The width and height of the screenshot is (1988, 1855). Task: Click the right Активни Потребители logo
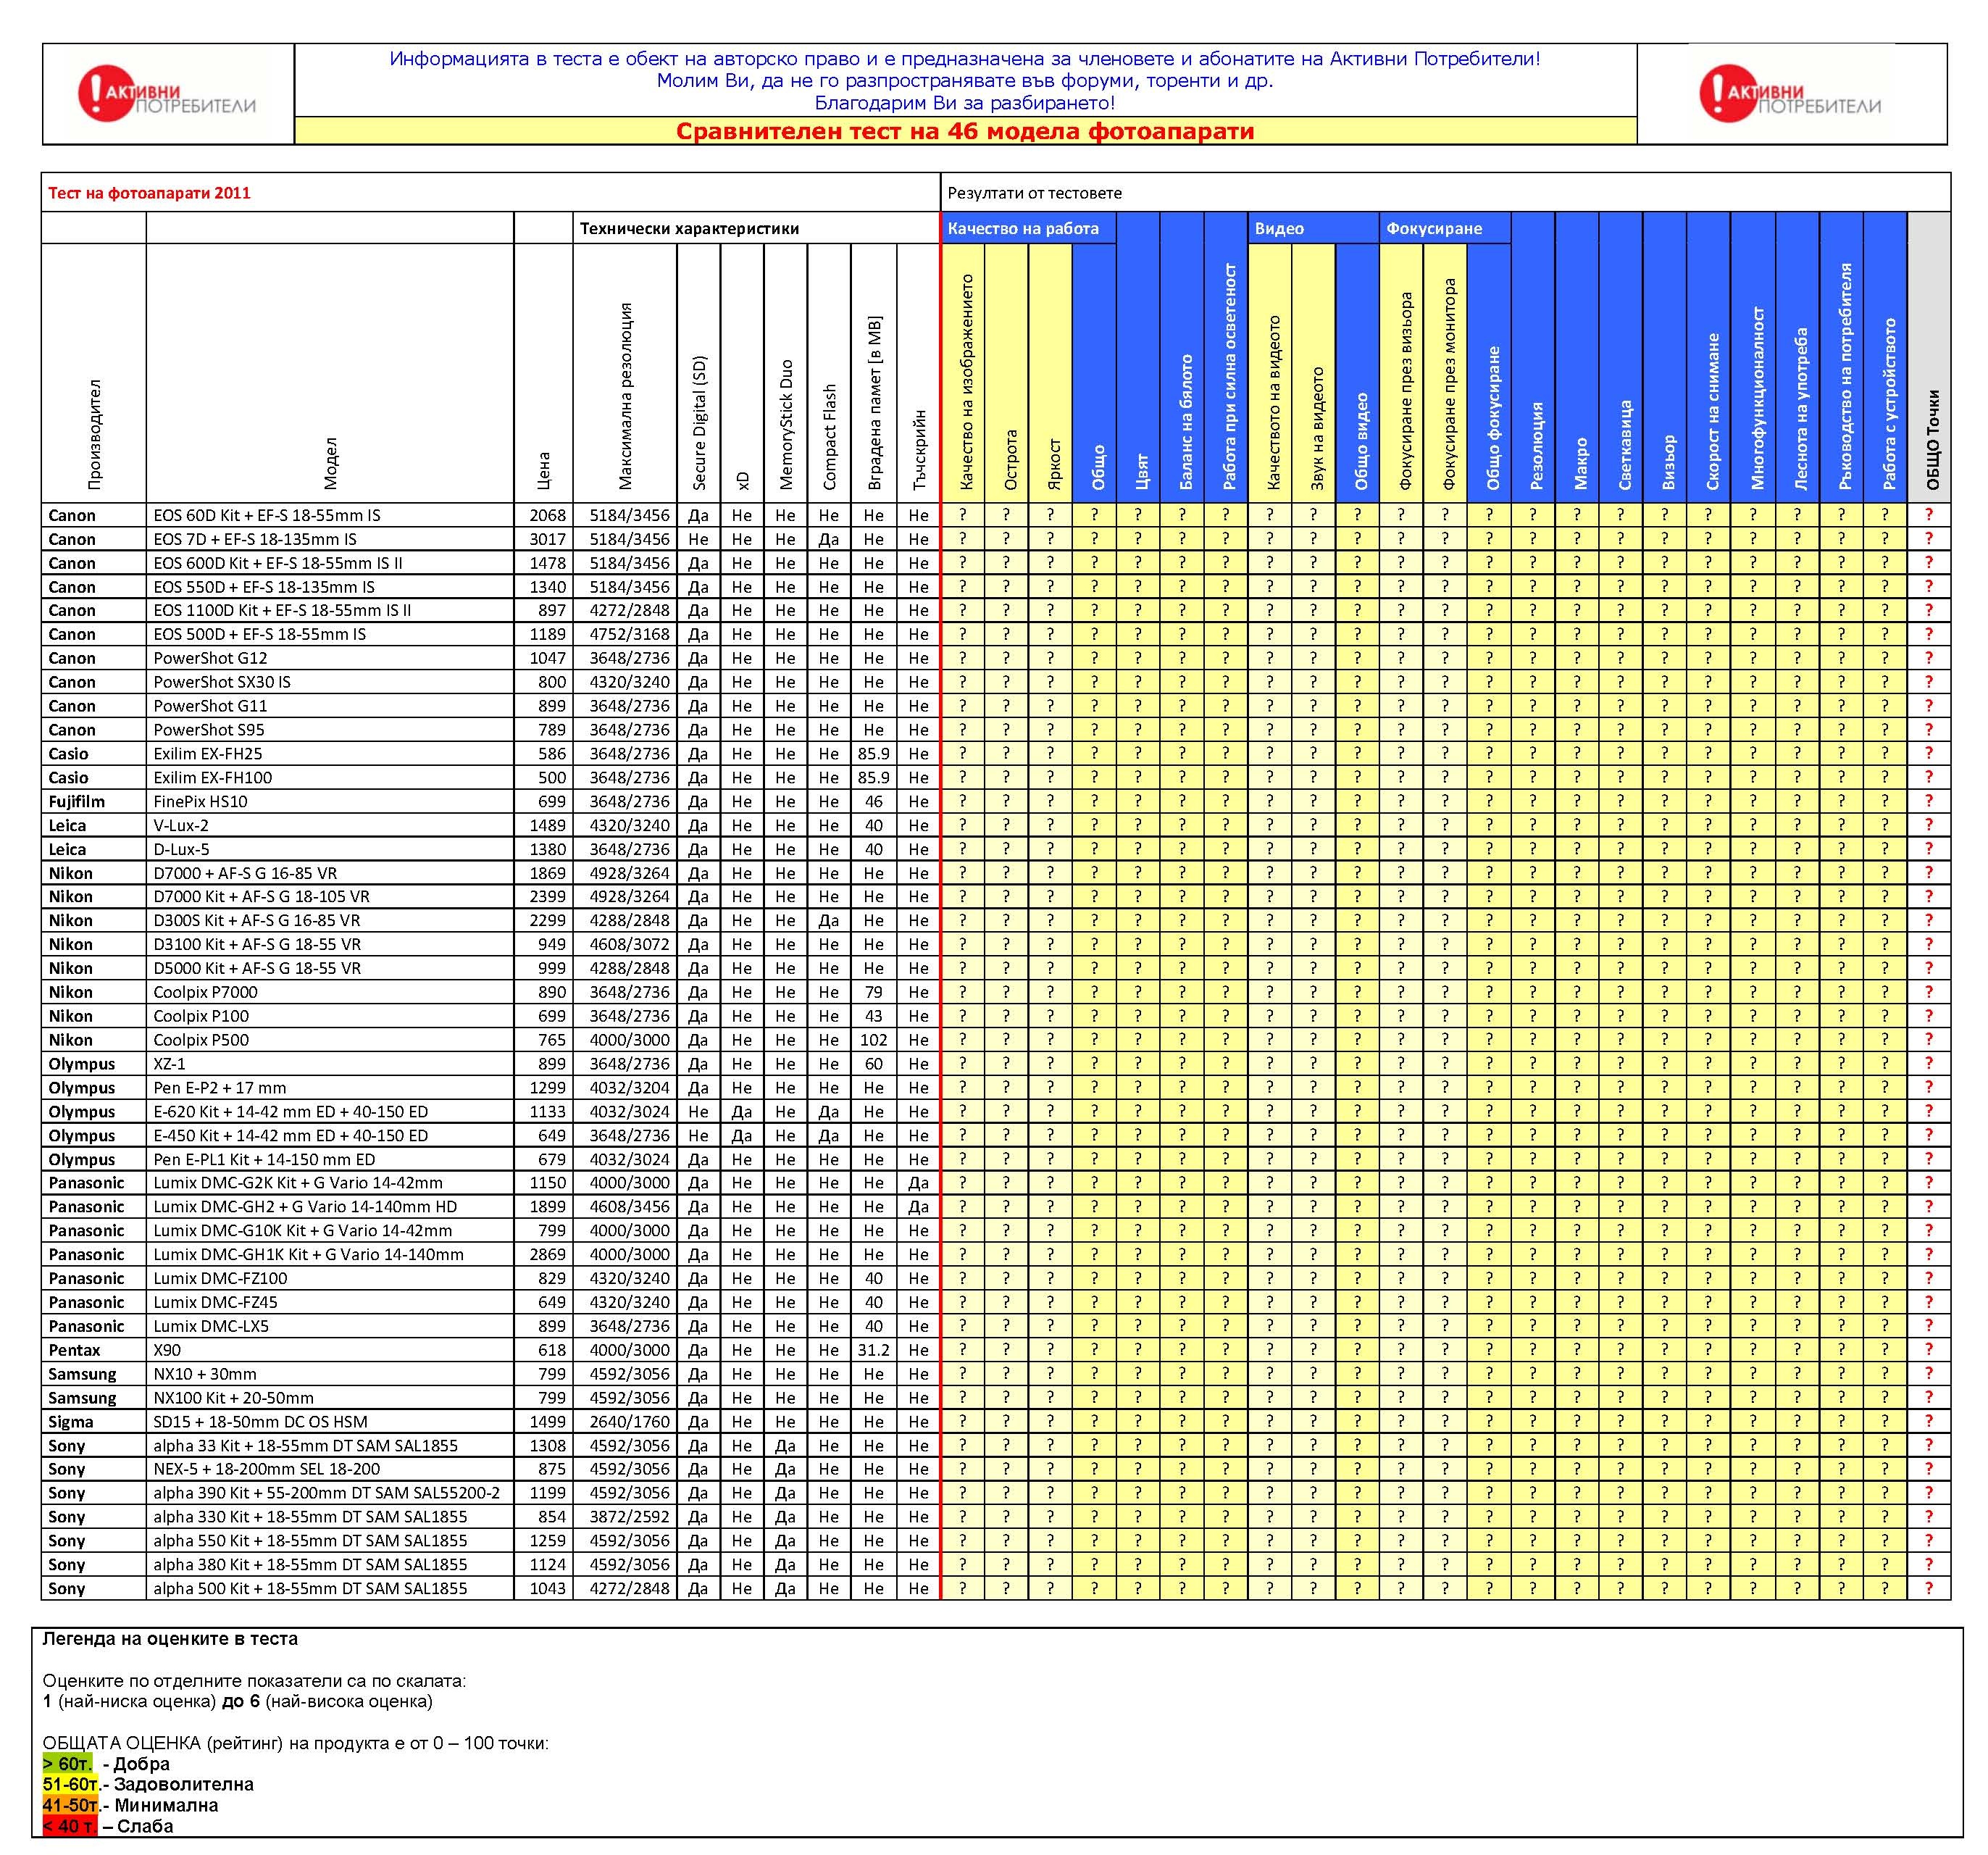click(1790, 95)
